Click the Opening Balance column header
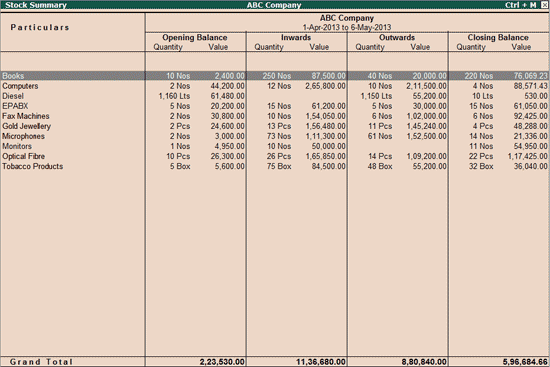The height and width of the screenshot is (367, 550). point(195,38)
